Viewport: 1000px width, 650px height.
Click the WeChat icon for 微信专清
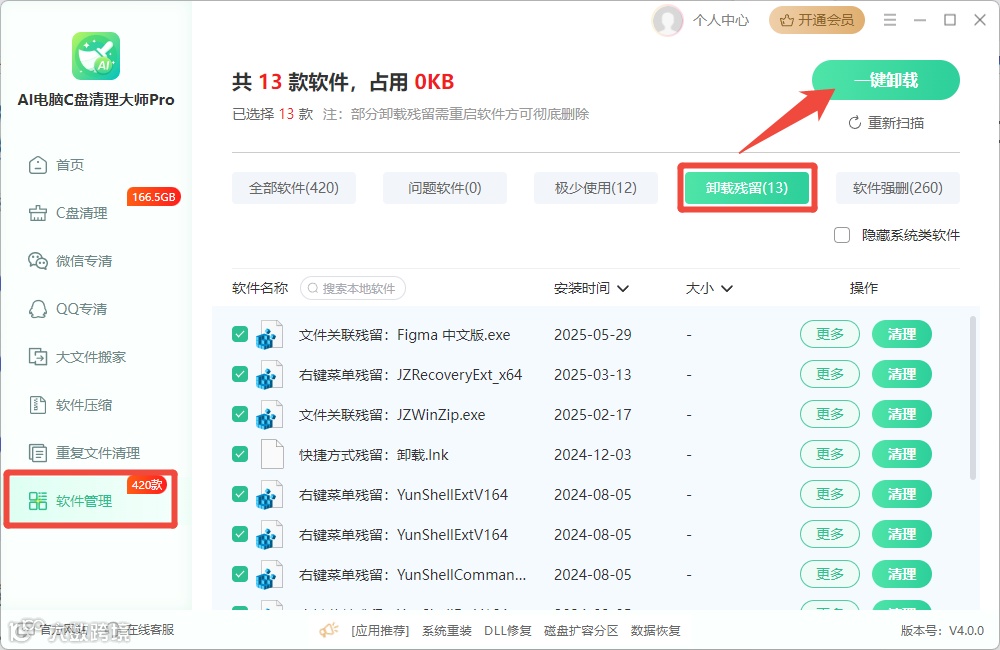[x=38, y=261]
